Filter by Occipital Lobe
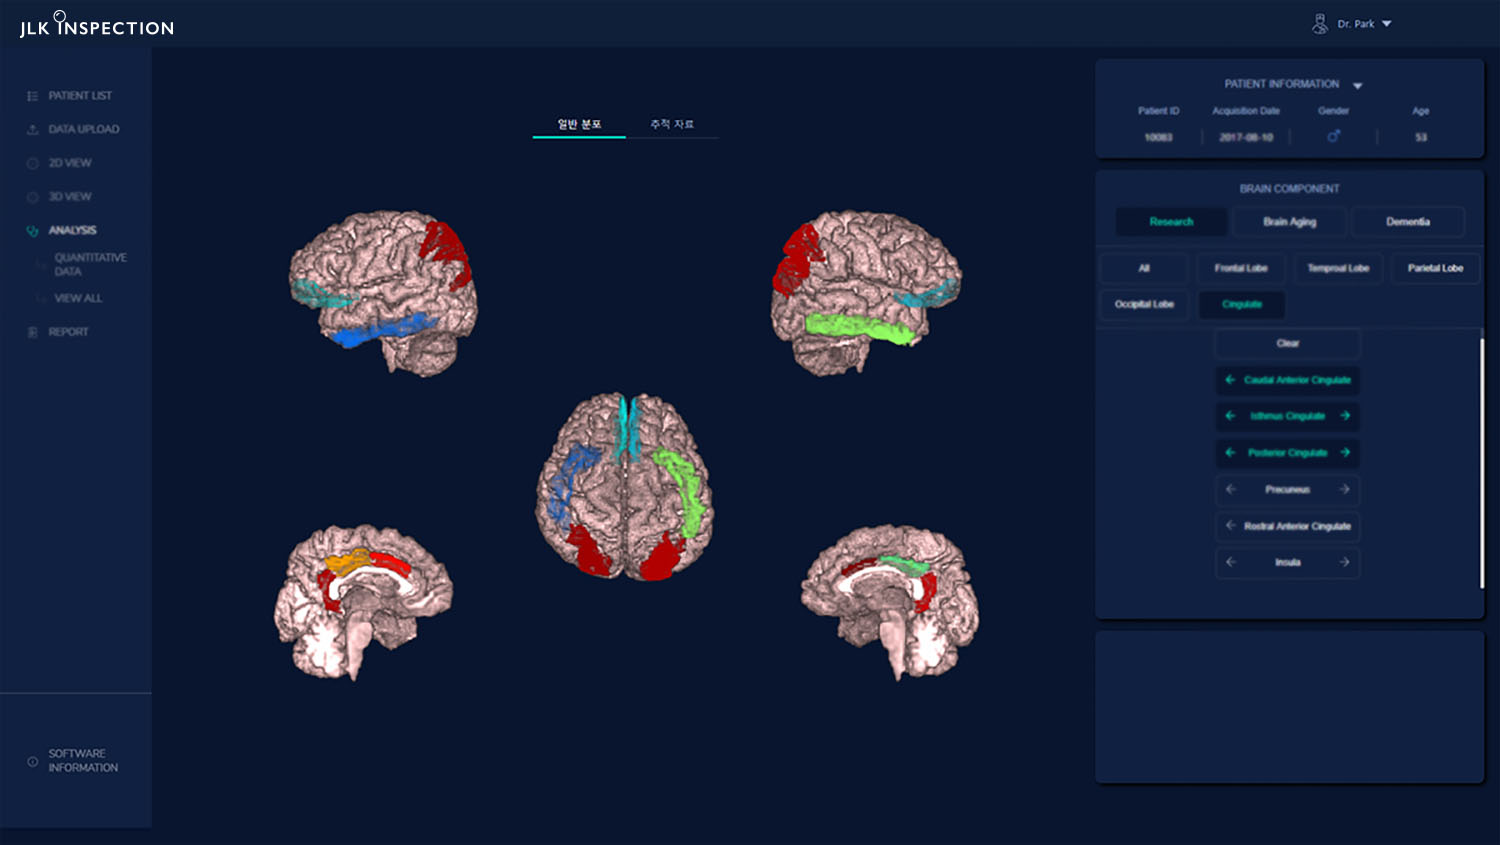The height and width of the screenshot is (845, 1500). 1144,304
